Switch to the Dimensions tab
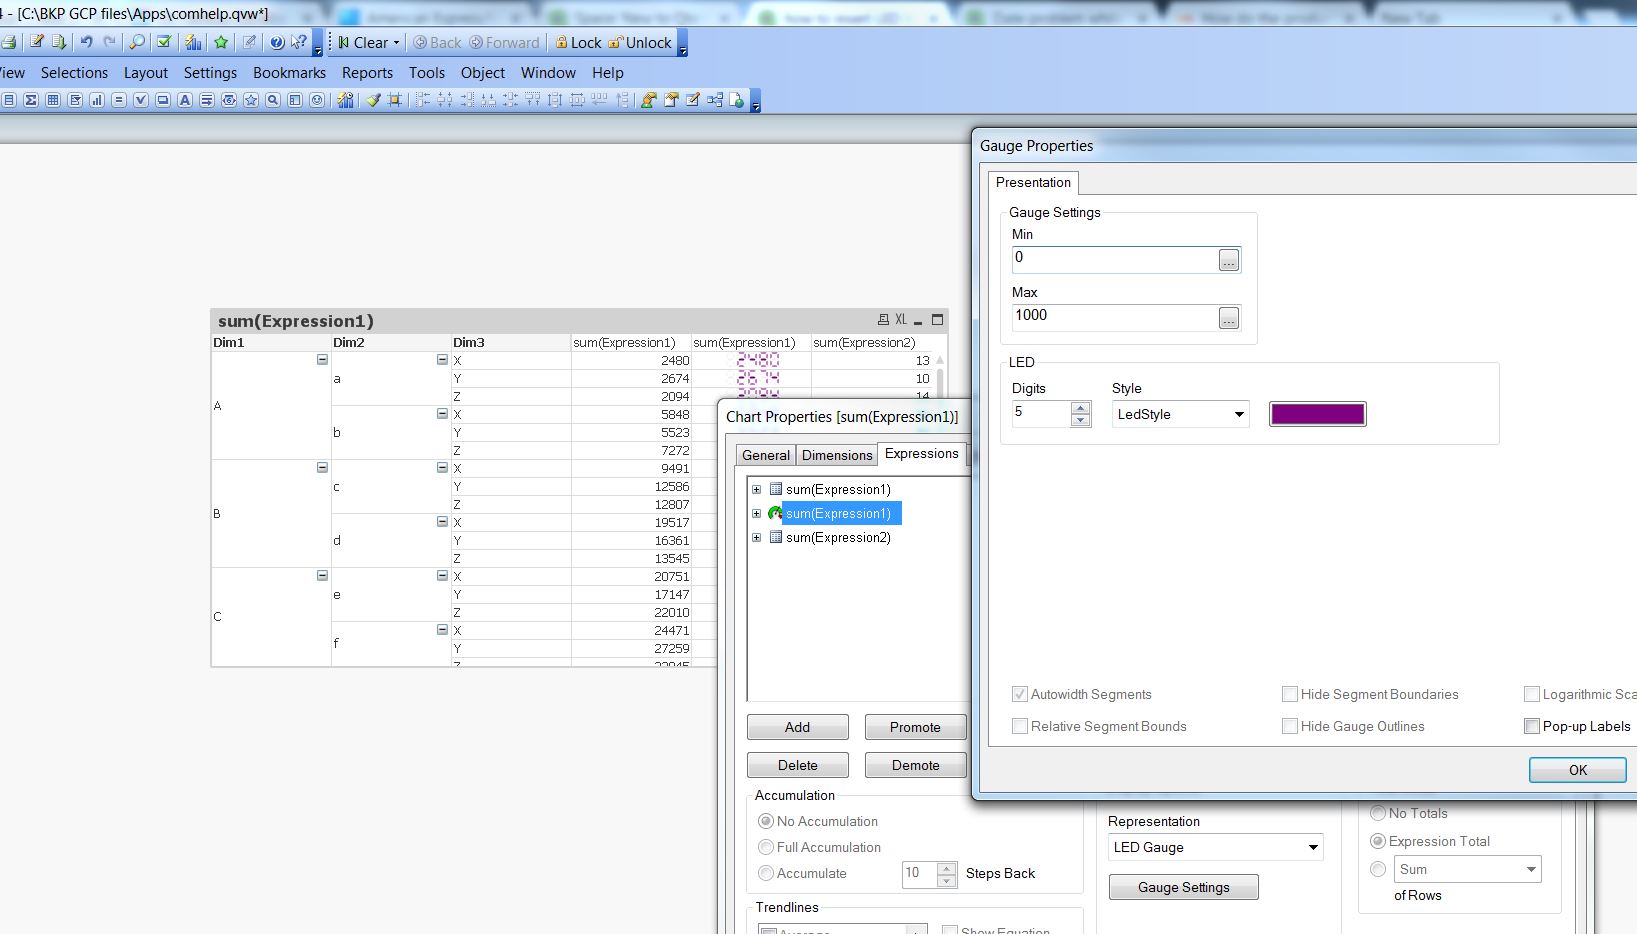Image resolution: width=1637 pixels, height=934 pixels. coord(837,455)
